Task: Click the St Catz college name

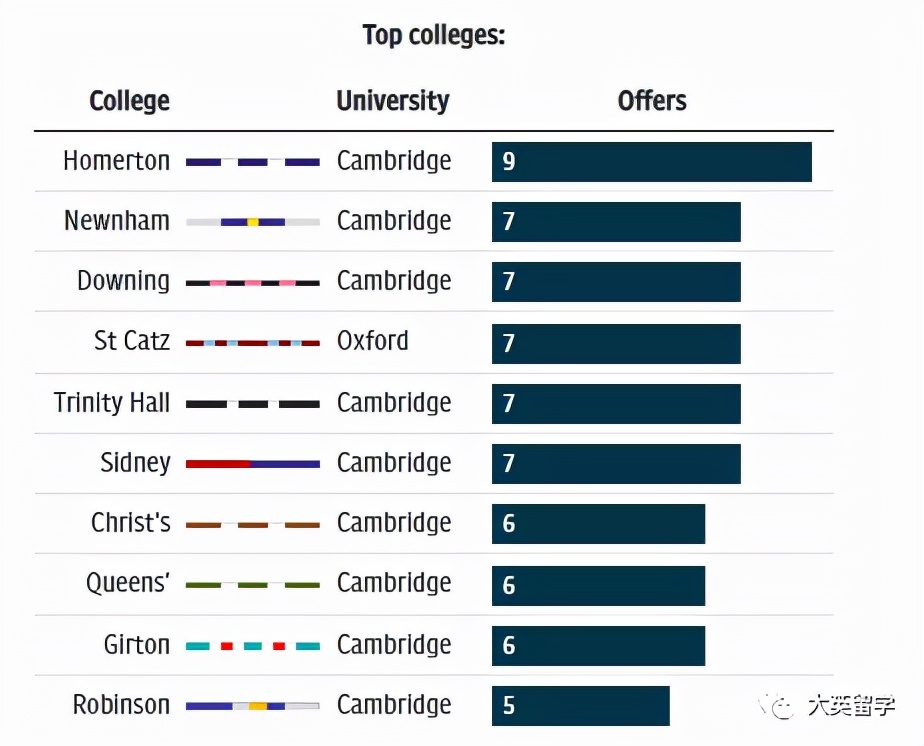Action: [132, 341]
